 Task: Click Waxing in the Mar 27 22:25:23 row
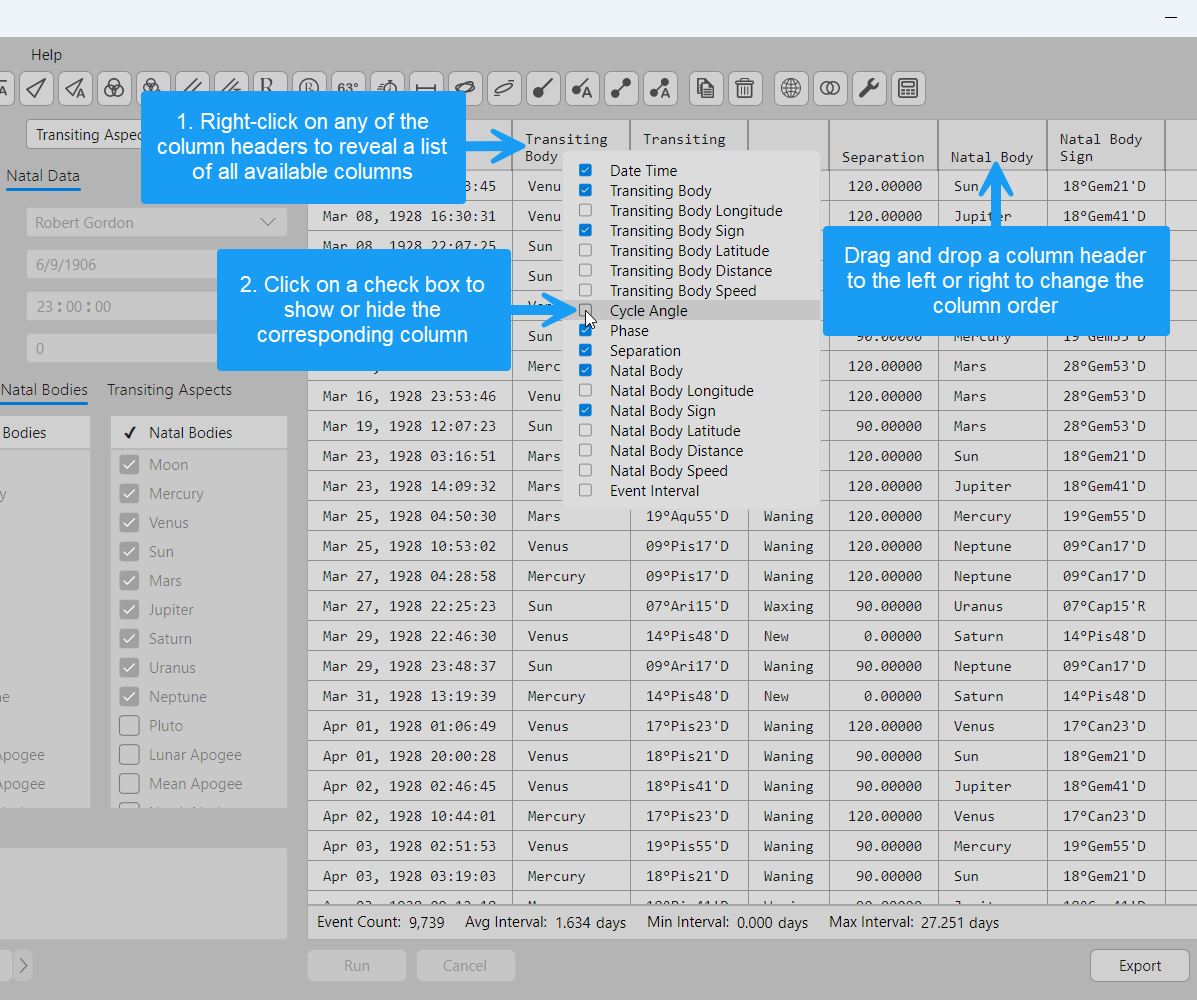point(788,606)
